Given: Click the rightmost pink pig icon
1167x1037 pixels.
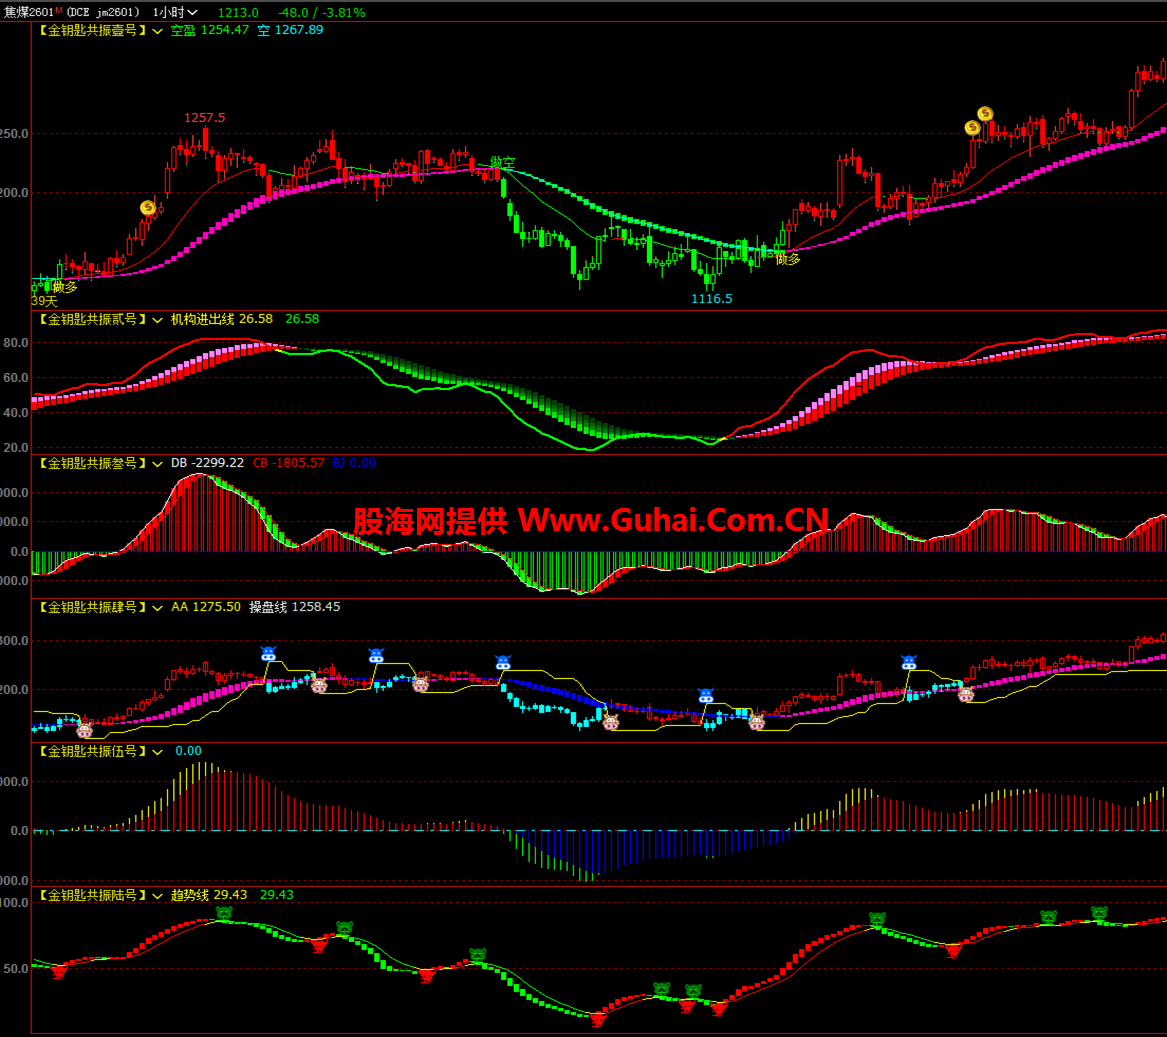Looking at the screenshot, I should (966, 694).
